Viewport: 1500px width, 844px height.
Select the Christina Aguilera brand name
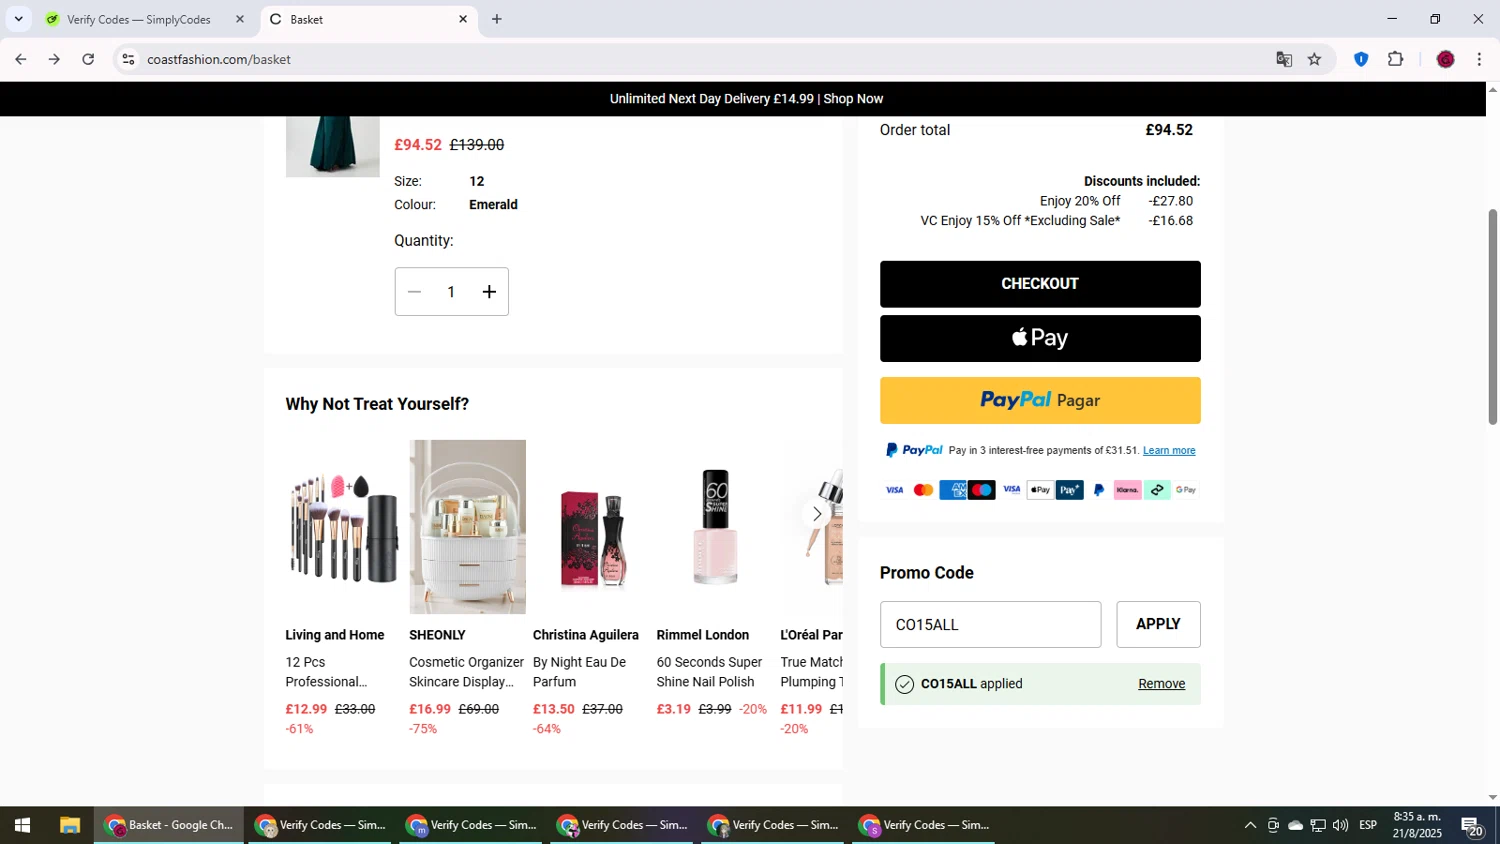tap(586, 635)
